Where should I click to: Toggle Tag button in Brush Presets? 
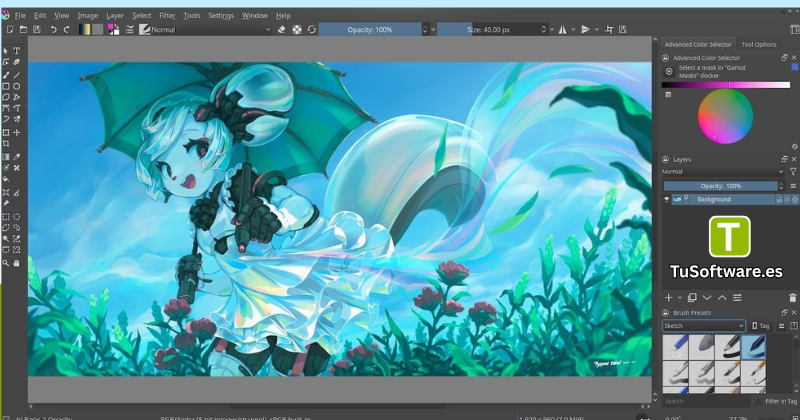760,326
